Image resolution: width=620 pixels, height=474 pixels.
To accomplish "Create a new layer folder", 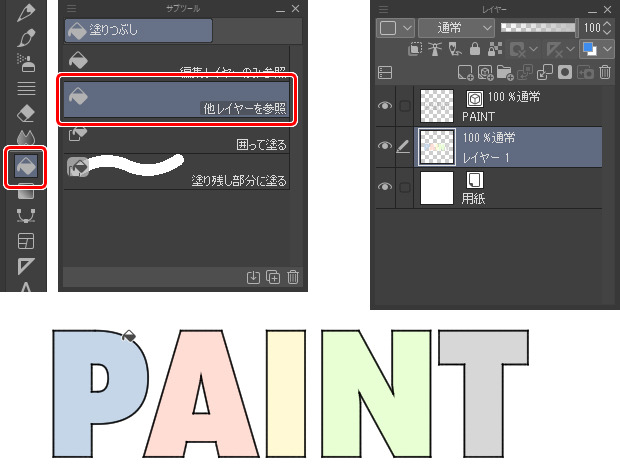I will [x=505, y=73].
